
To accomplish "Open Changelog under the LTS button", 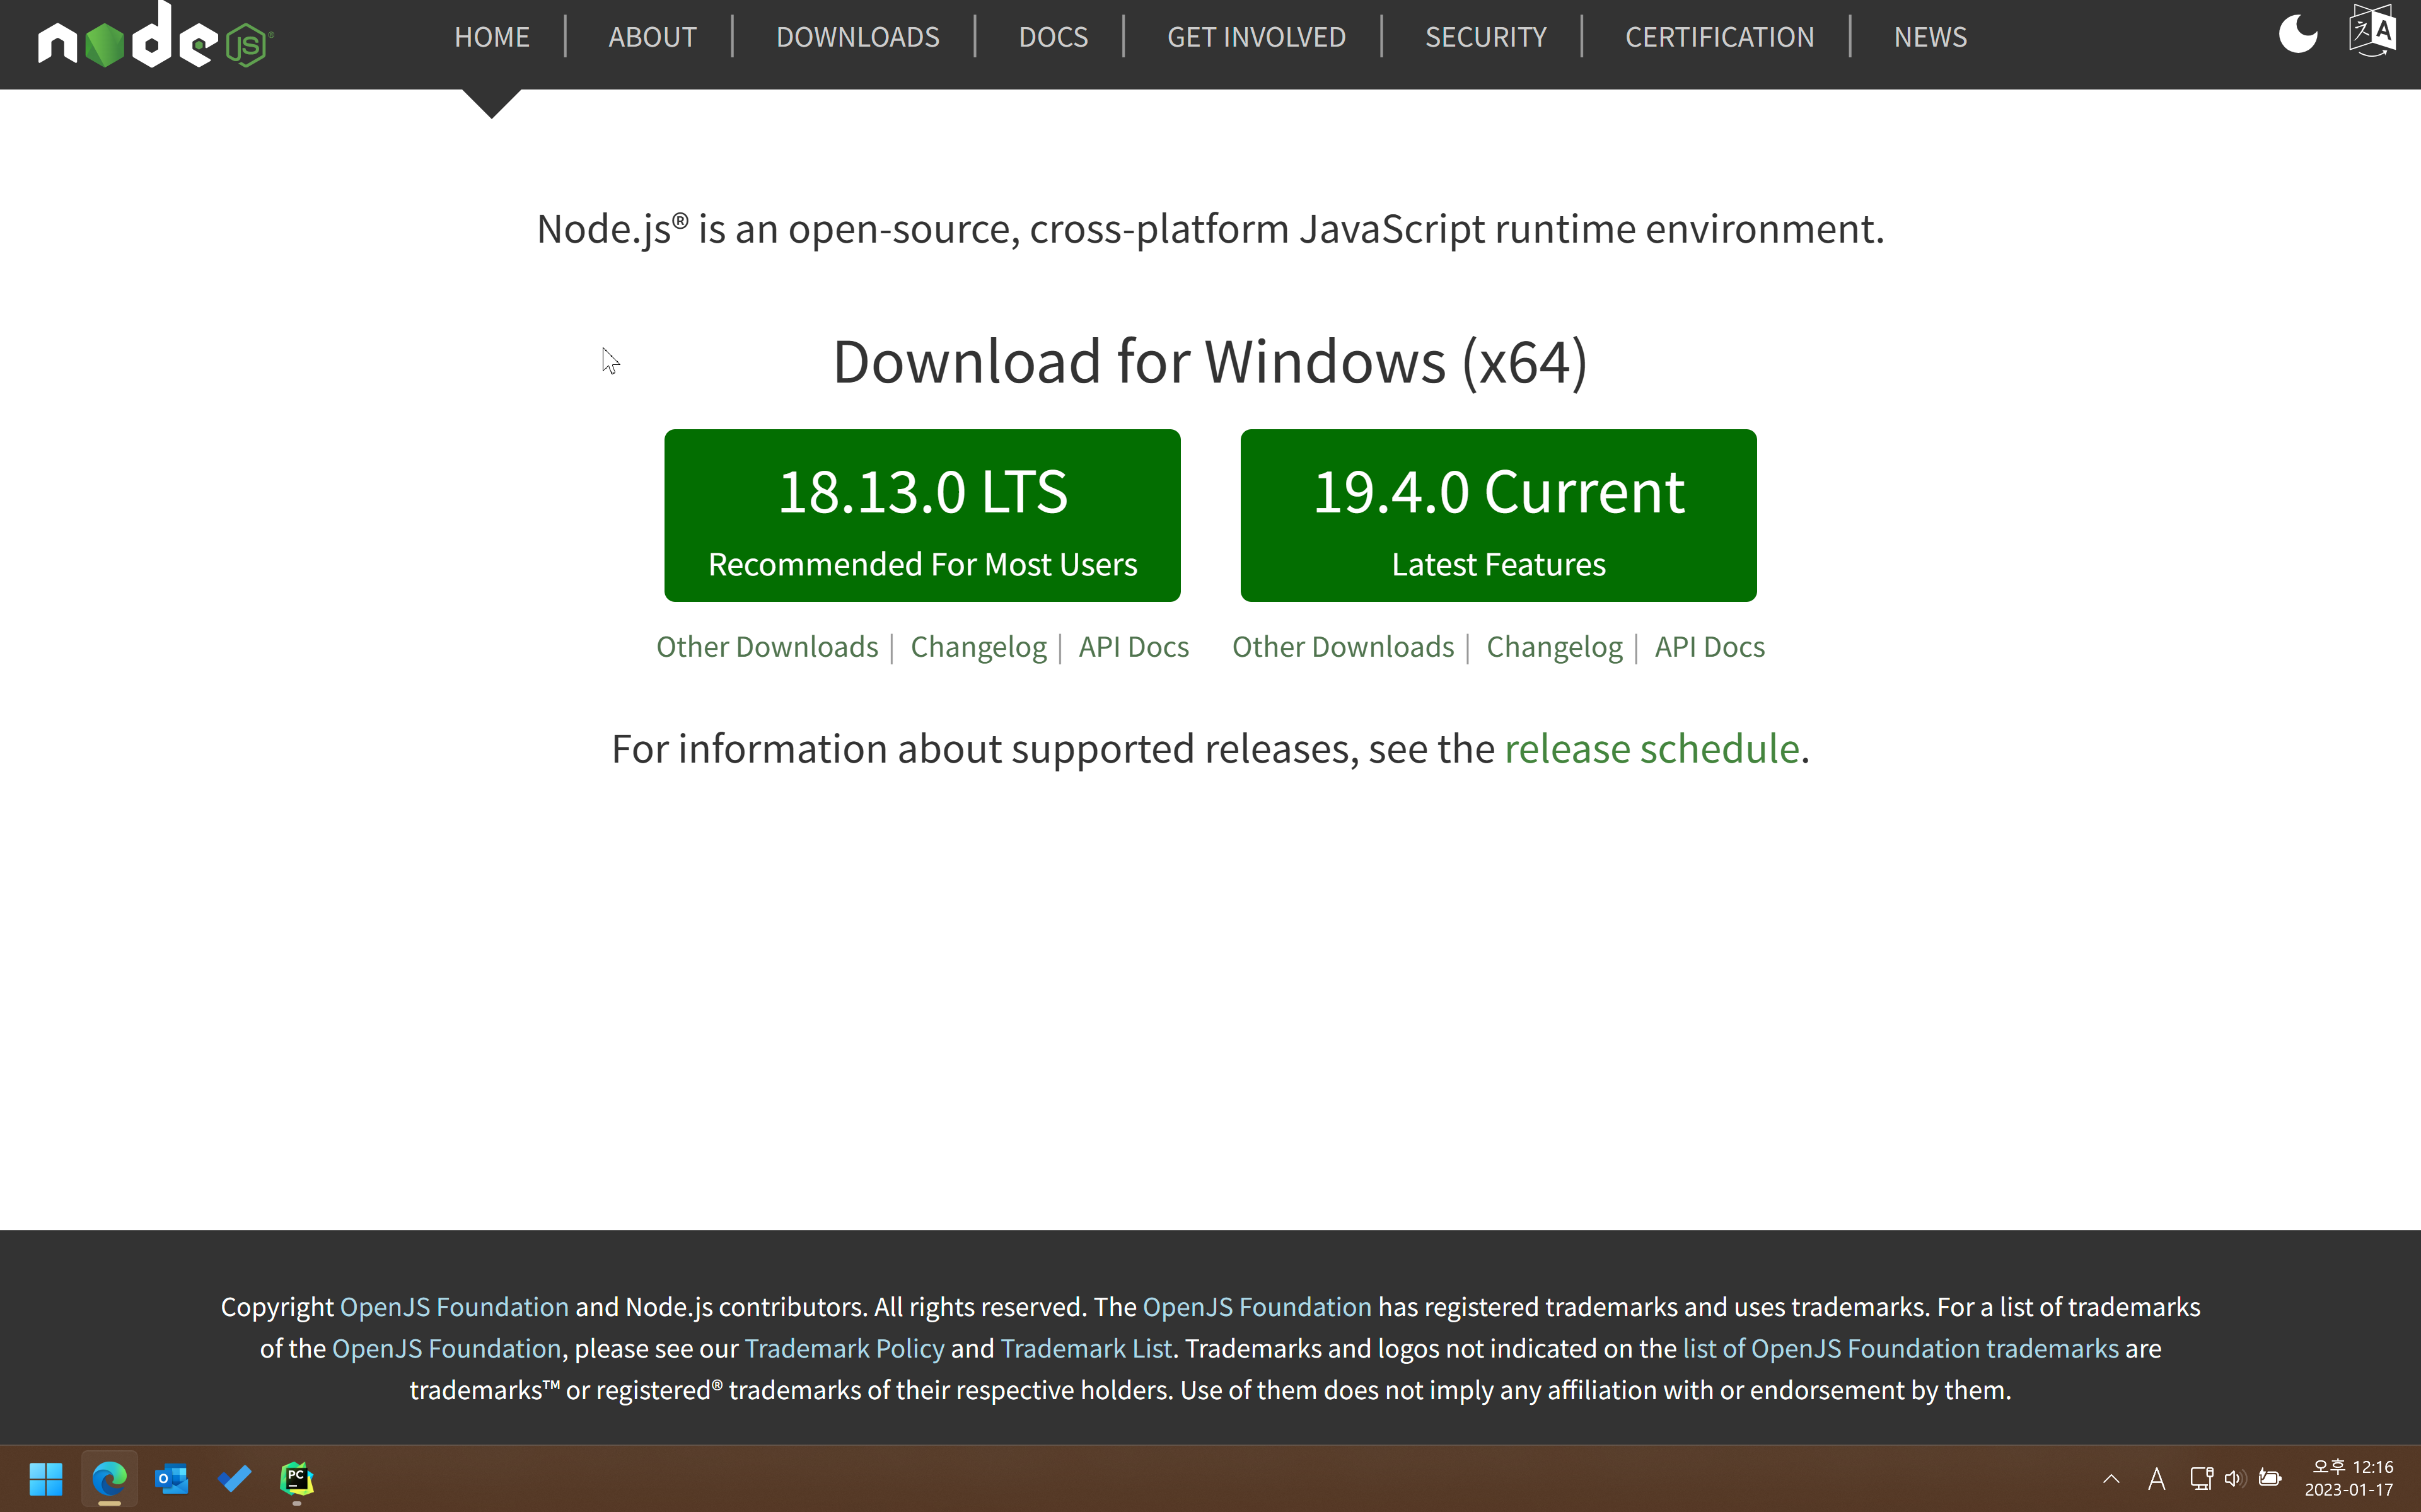I will [x=978, y=647].
